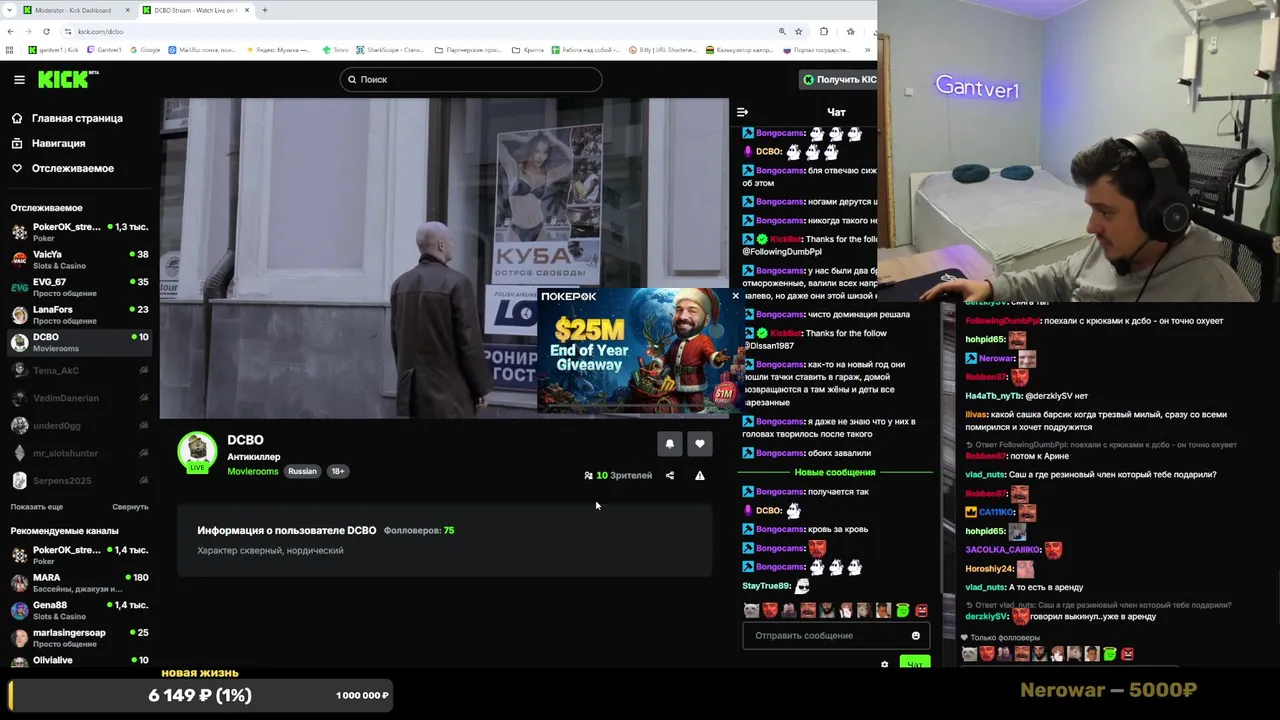1280x720 pixels.
Task: Click the Movierooms category link
Action: pos(253,471)
